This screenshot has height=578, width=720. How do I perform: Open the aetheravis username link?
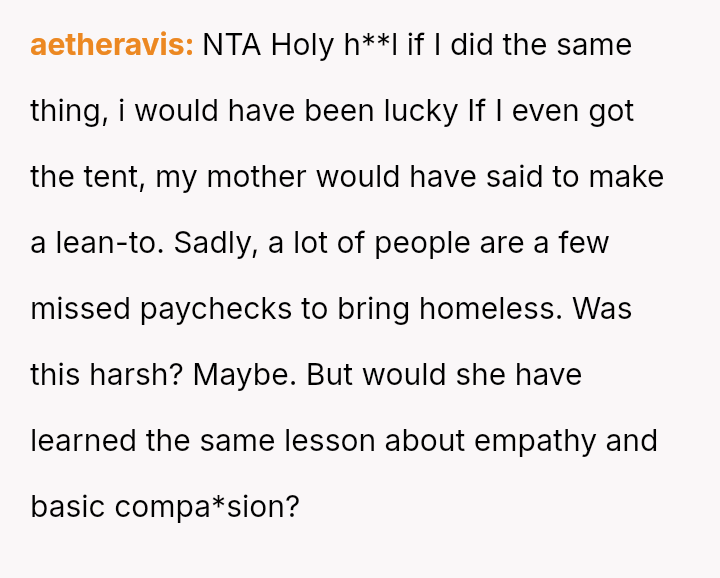111,45
